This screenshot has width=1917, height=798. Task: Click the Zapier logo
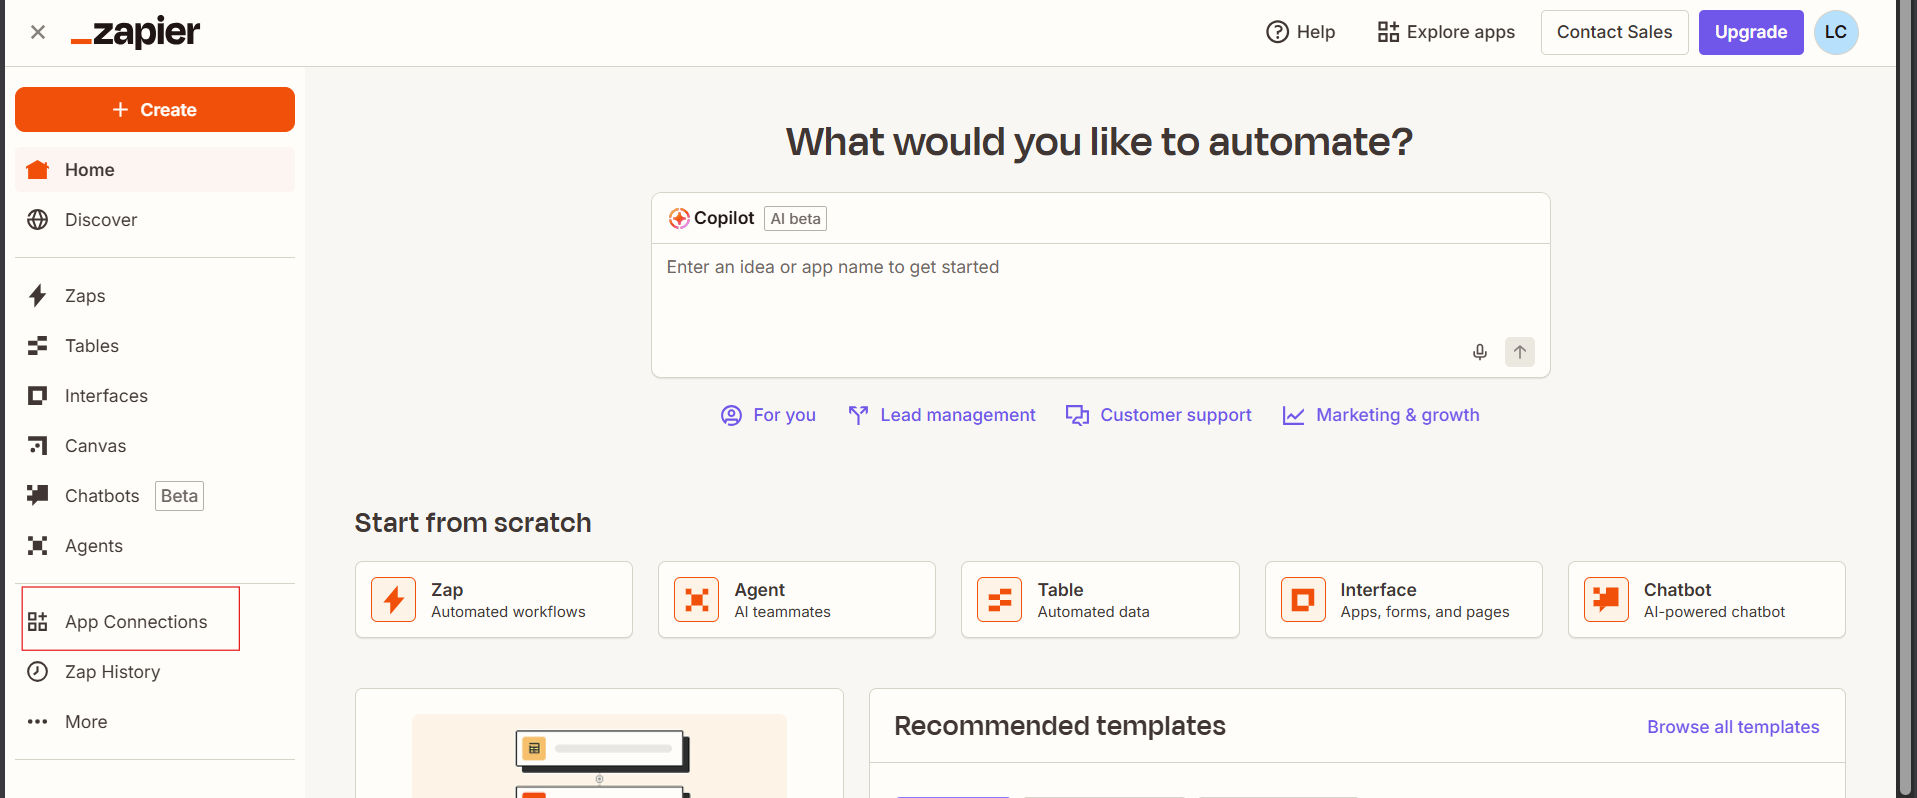[x=135, y=32]
